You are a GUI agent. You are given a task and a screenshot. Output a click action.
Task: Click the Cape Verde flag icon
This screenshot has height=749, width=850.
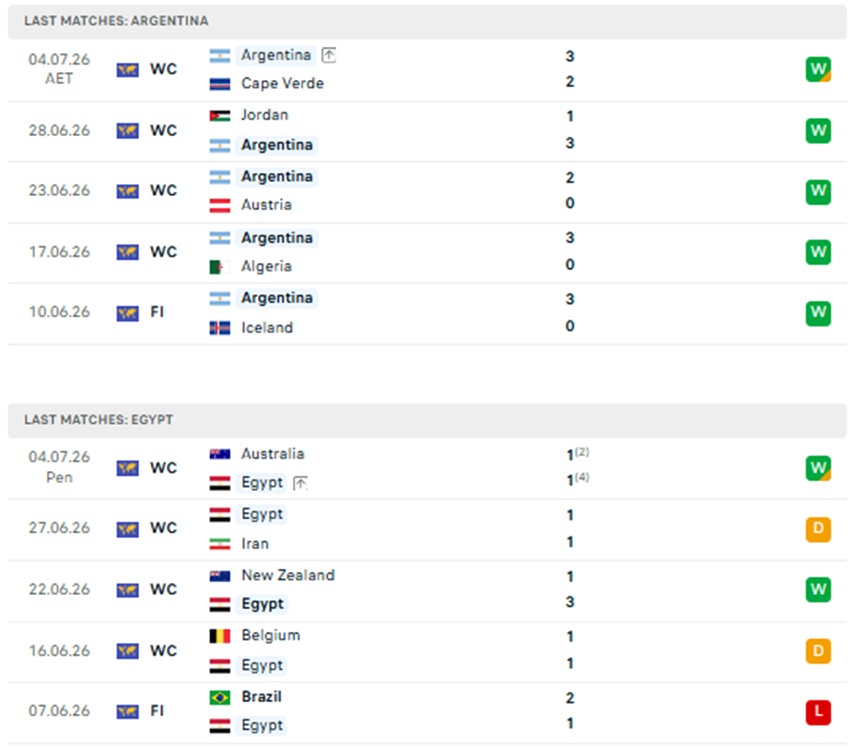(x=220, y=84)
